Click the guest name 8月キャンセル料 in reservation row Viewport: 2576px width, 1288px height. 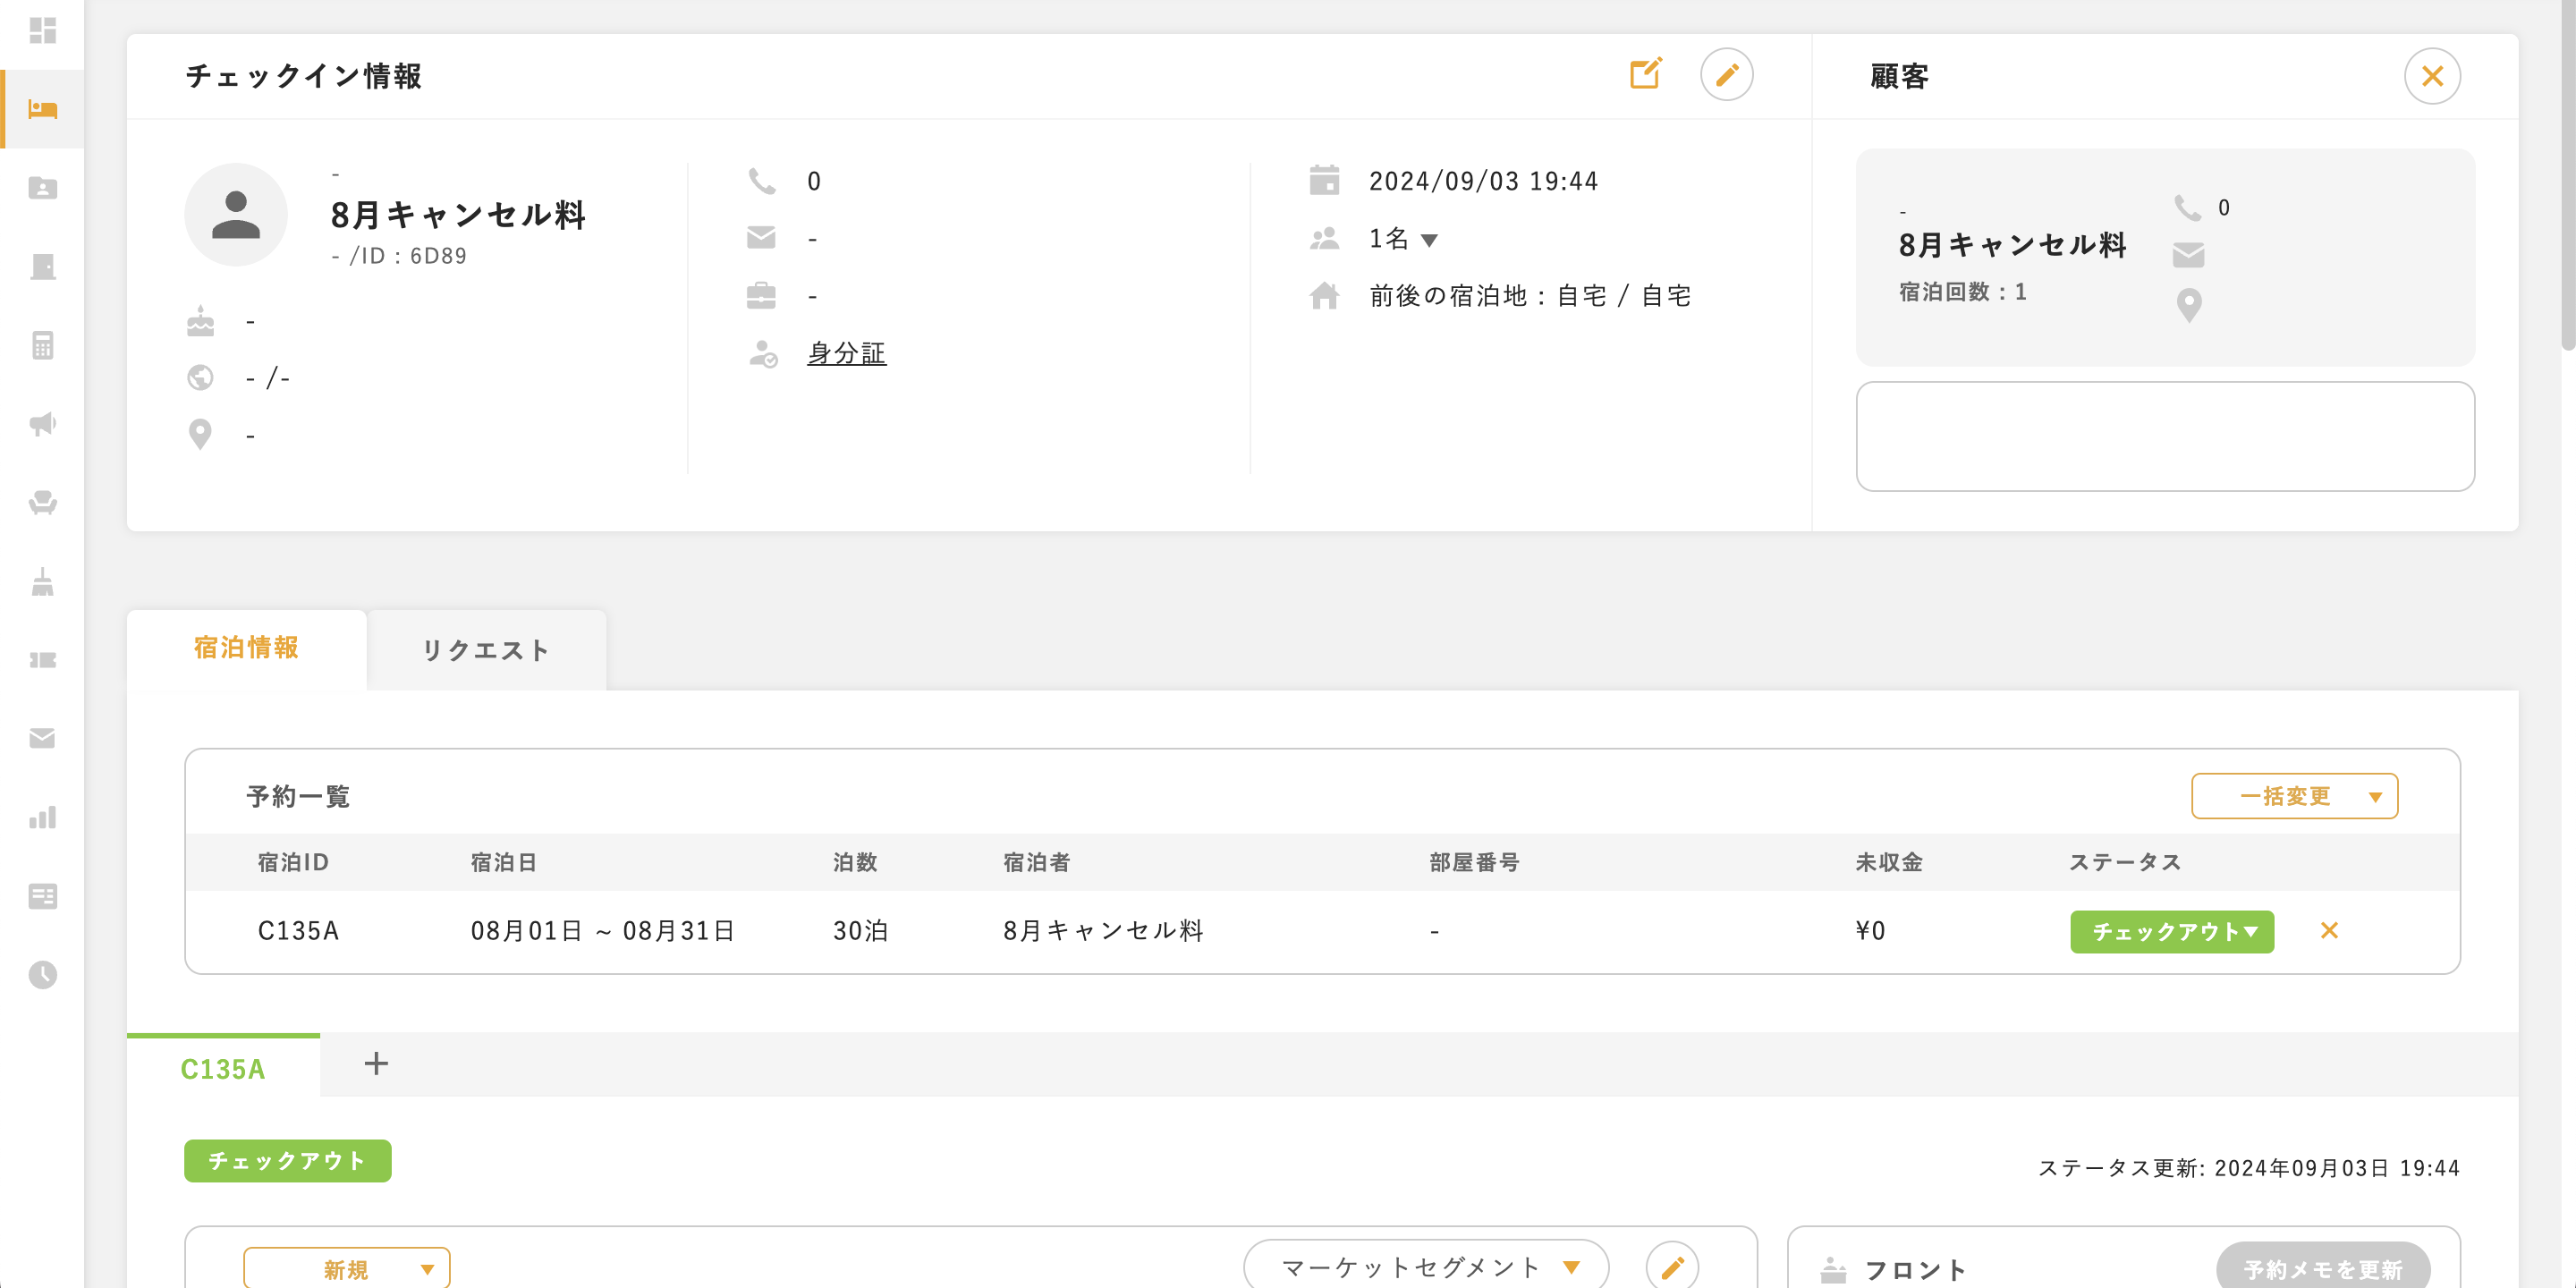[1103, 931]
